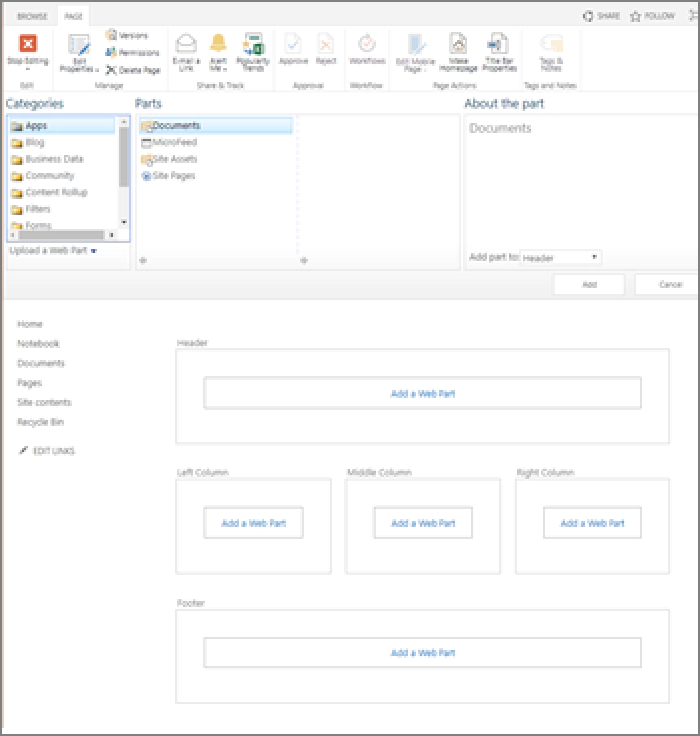Open Versions in the Manage group
This screenshot has width=700, height=736.
[x=127, y=35]
